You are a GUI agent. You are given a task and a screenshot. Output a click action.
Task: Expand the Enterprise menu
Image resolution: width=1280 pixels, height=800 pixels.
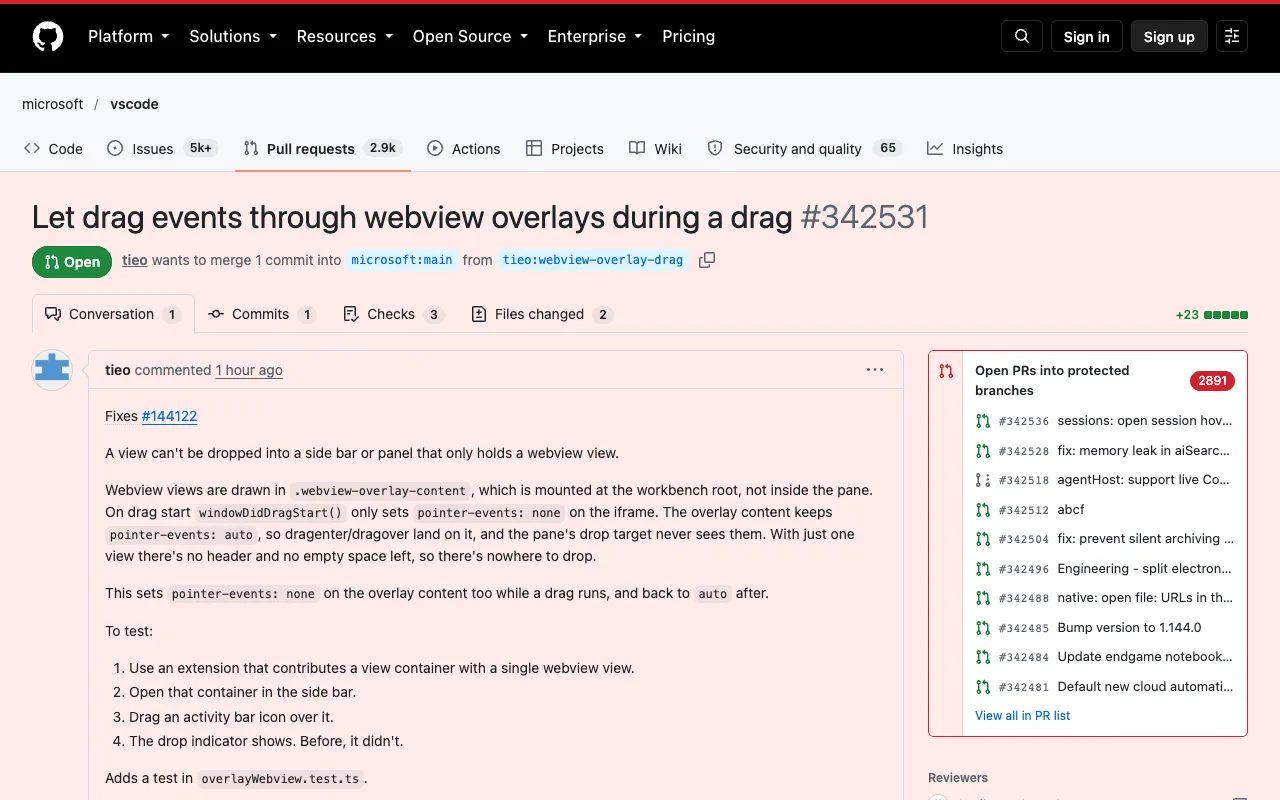click(x=595, y=37)
